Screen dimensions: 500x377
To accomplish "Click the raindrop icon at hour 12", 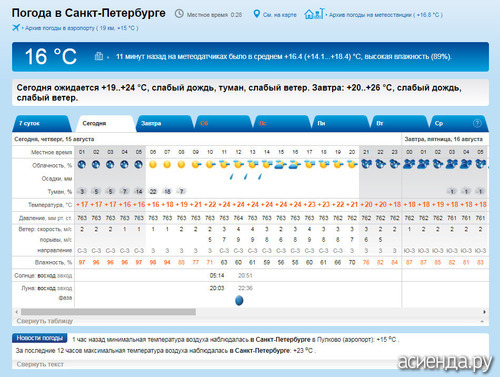I will tap(231, 177).
